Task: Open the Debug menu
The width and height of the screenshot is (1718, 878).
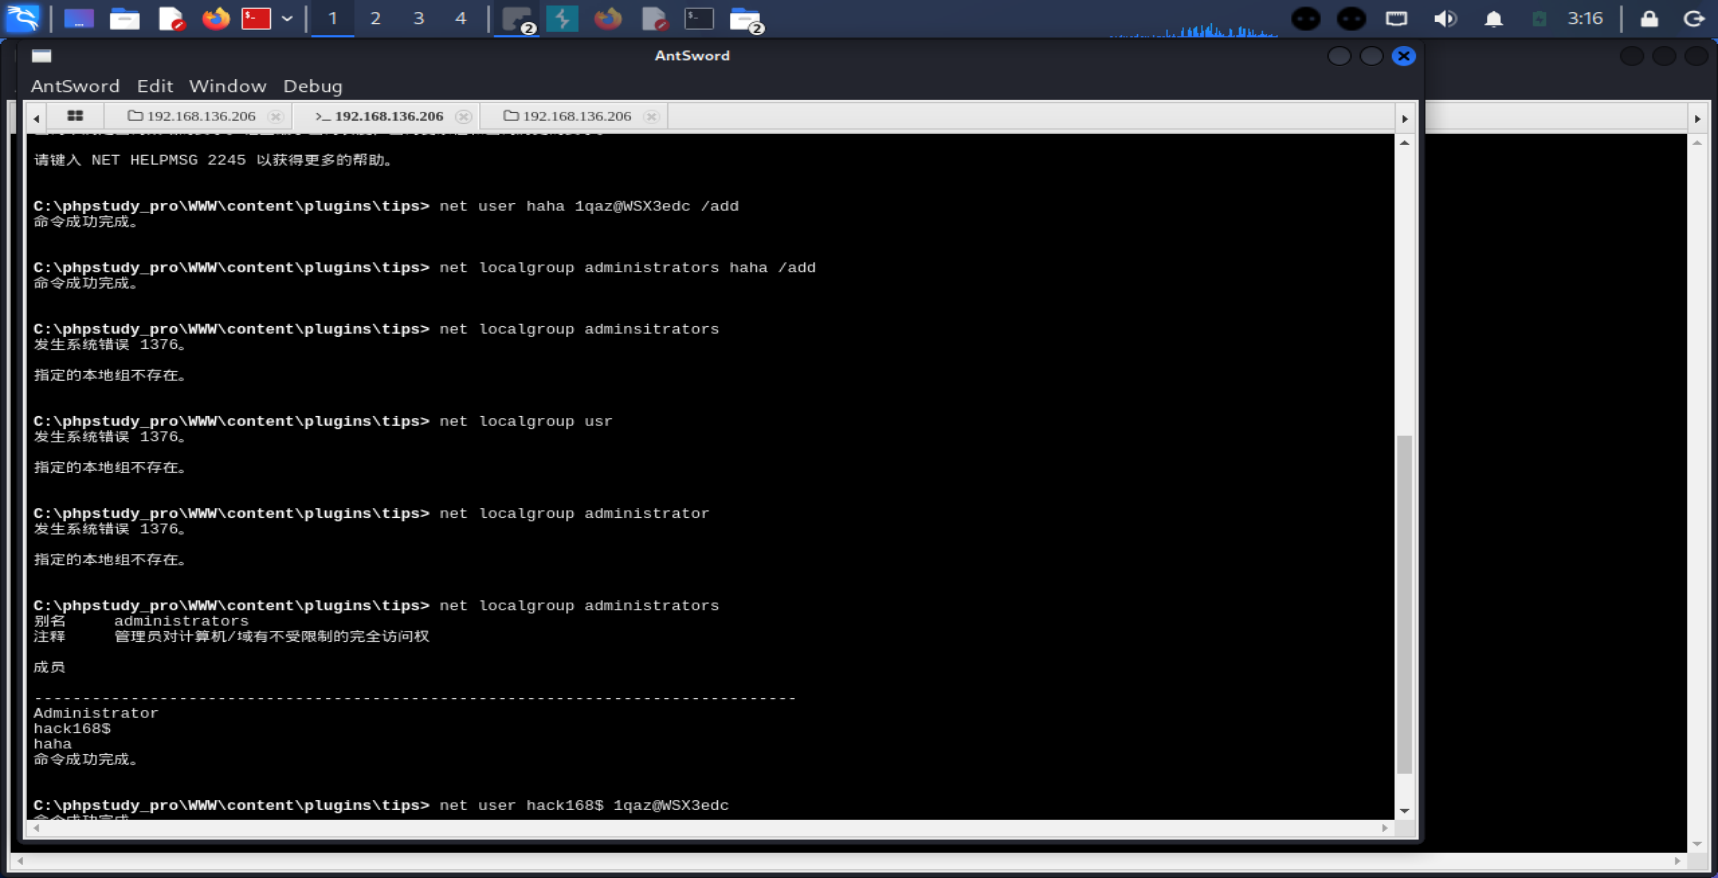Action: point(313,86)
